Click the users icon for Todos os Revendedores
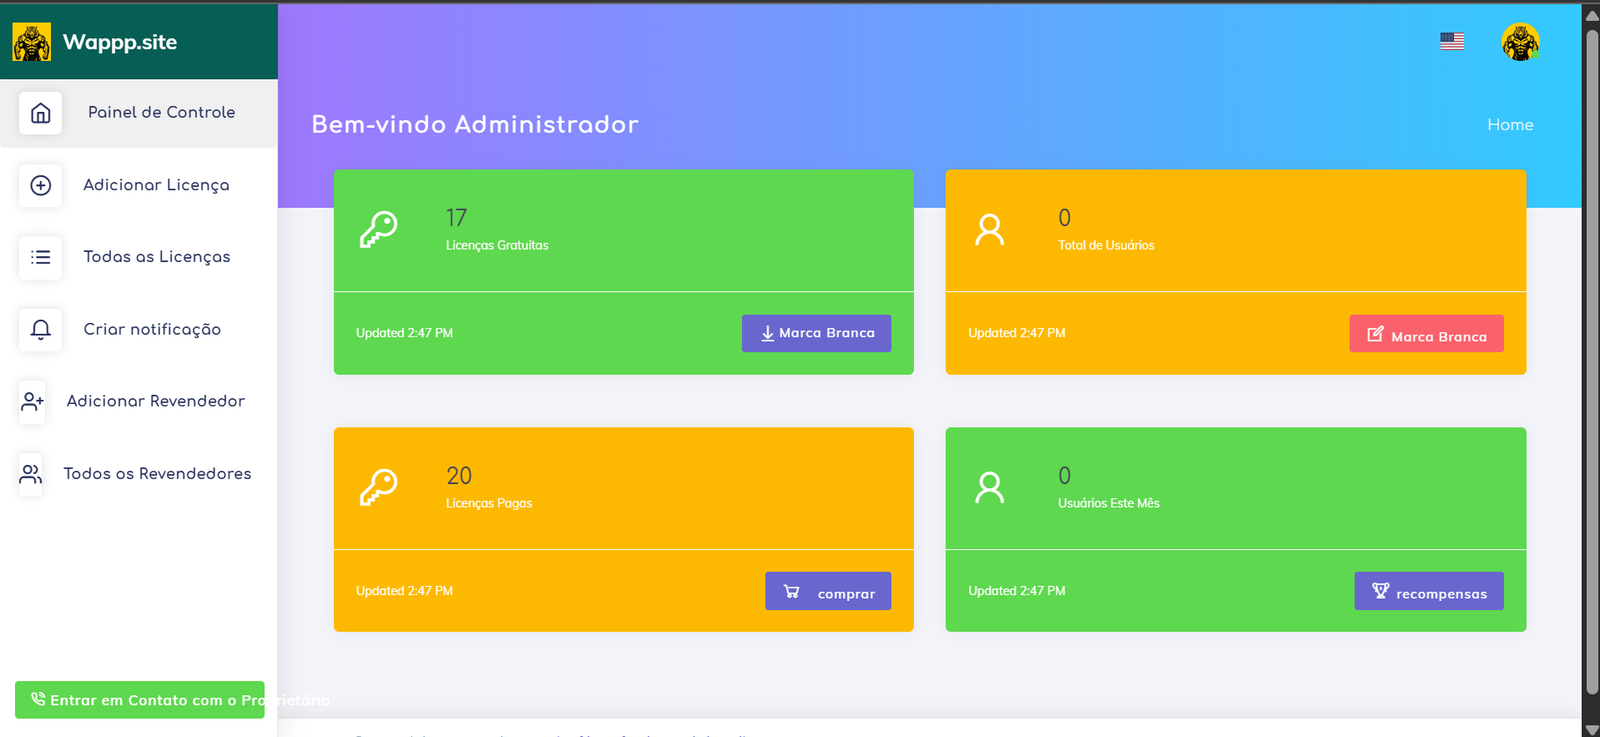 click(31, 474)
